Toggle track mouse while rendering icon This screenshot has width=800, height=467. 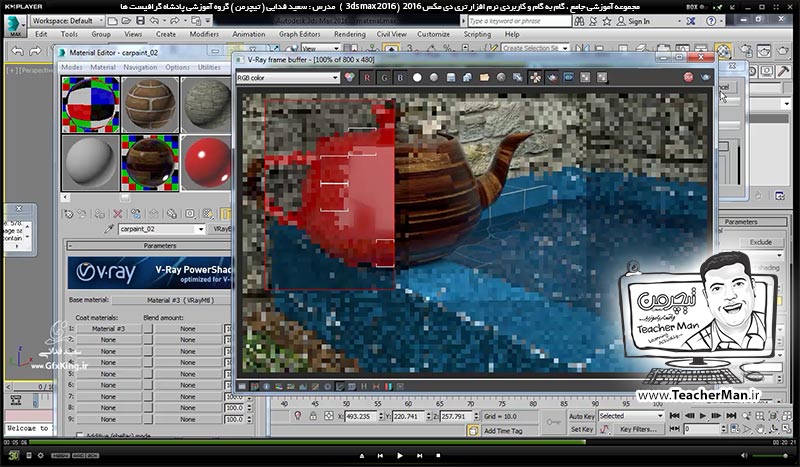535,78
